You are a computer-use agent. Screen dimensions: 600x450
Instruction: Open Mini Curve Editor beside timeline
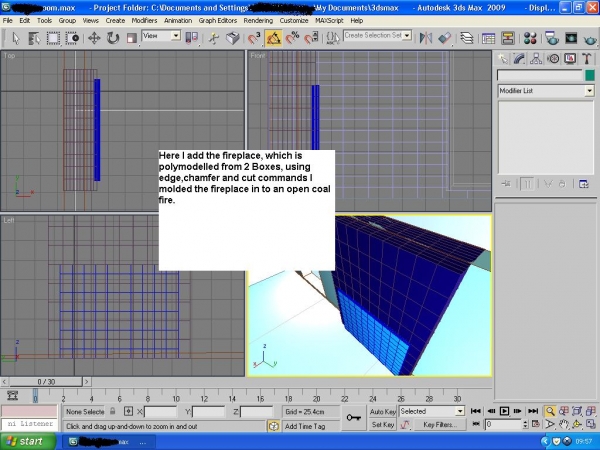(x=12, y=395)
